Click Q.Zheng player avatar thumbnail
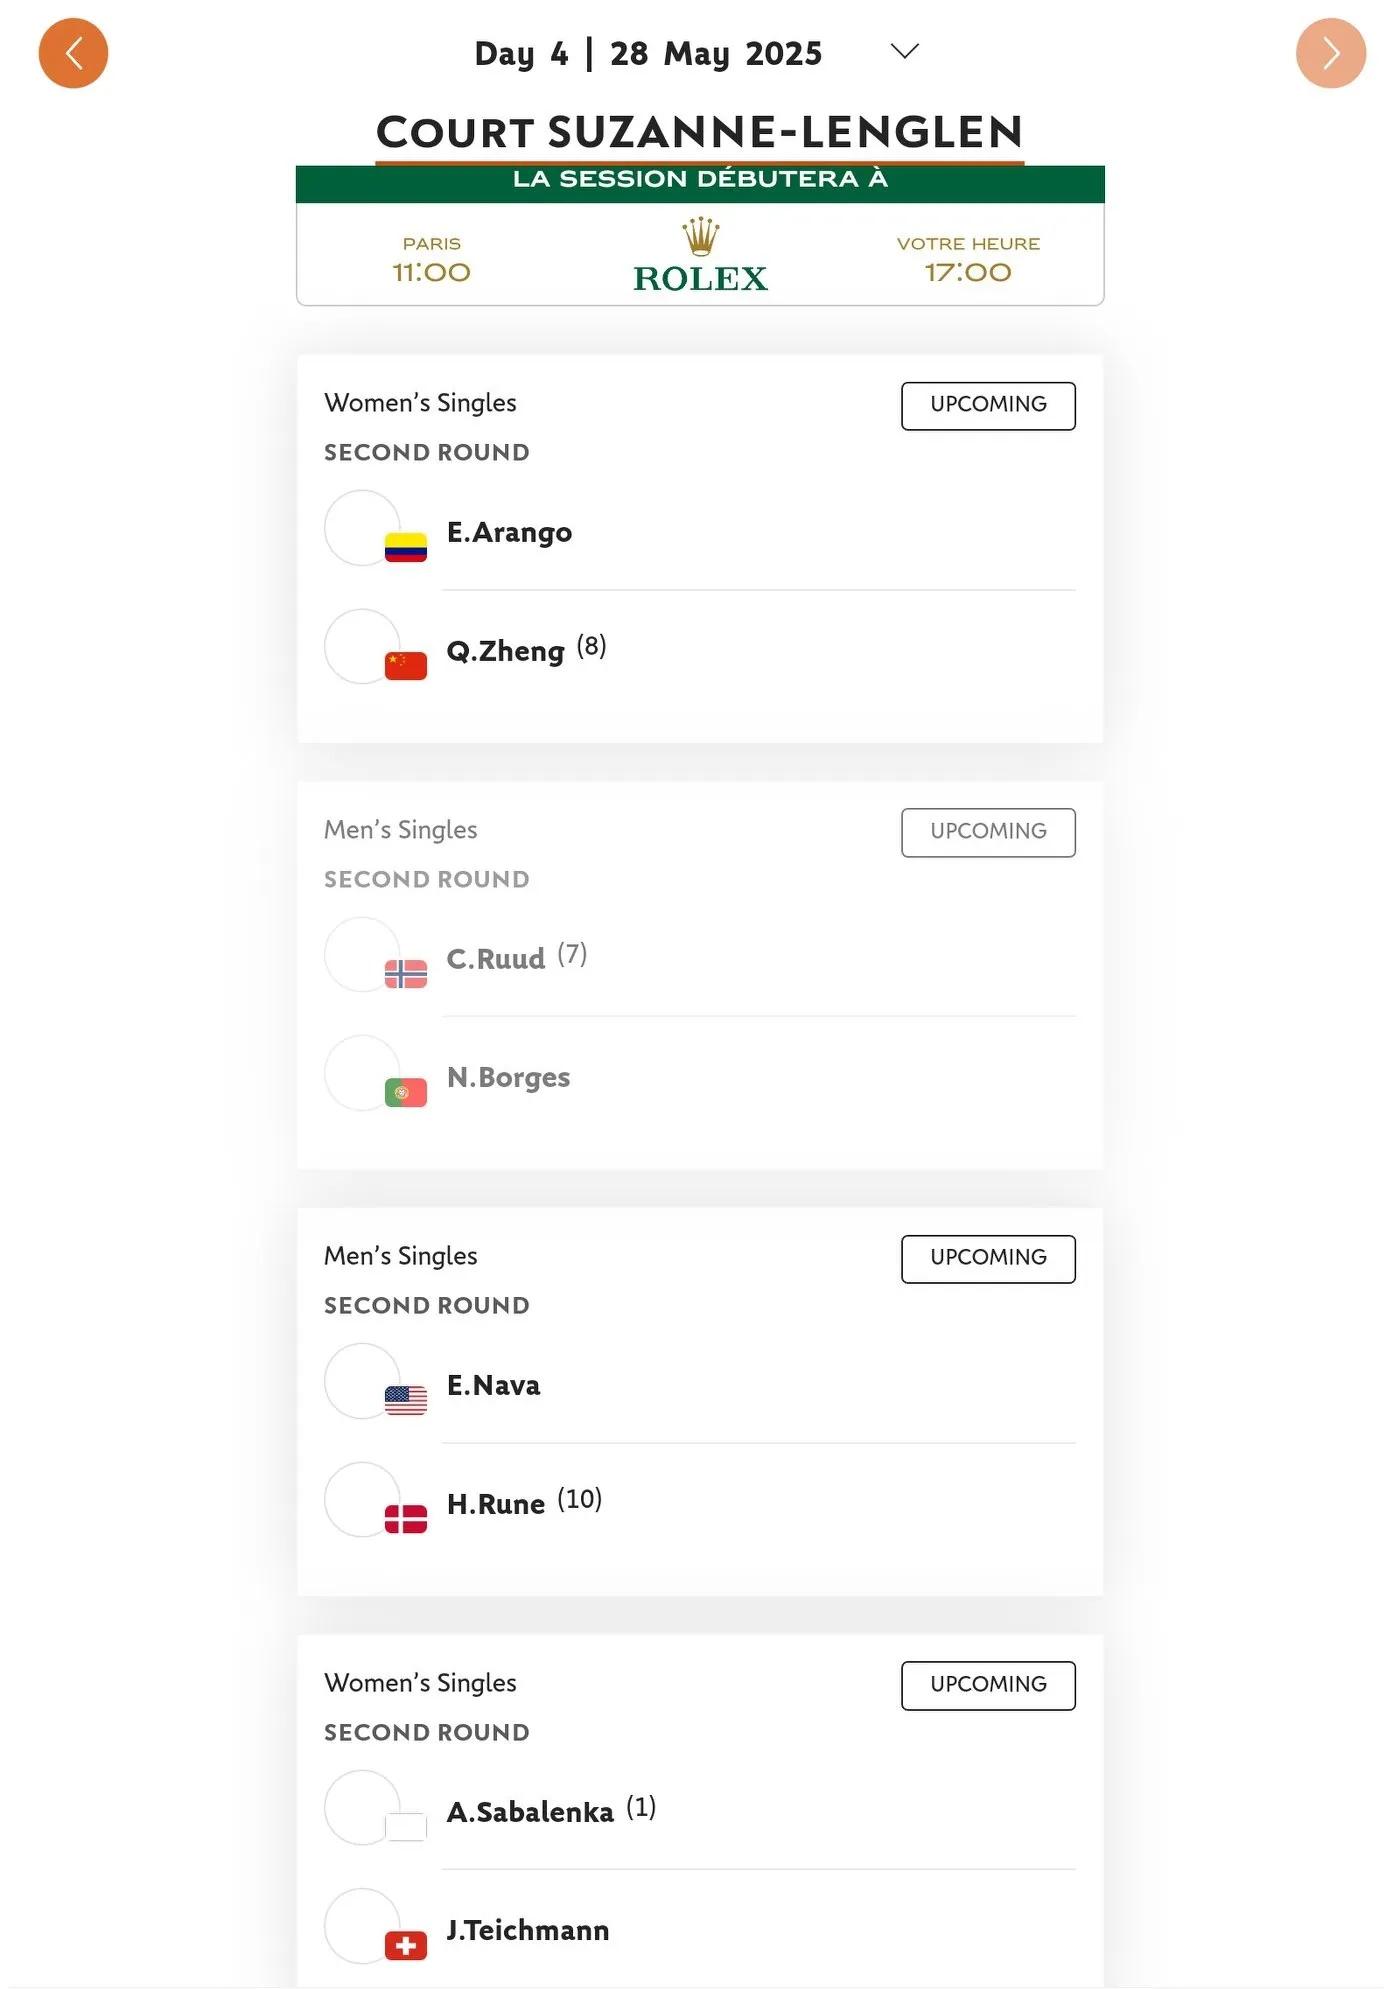The image size is (1400, 1989). [362, 646]
